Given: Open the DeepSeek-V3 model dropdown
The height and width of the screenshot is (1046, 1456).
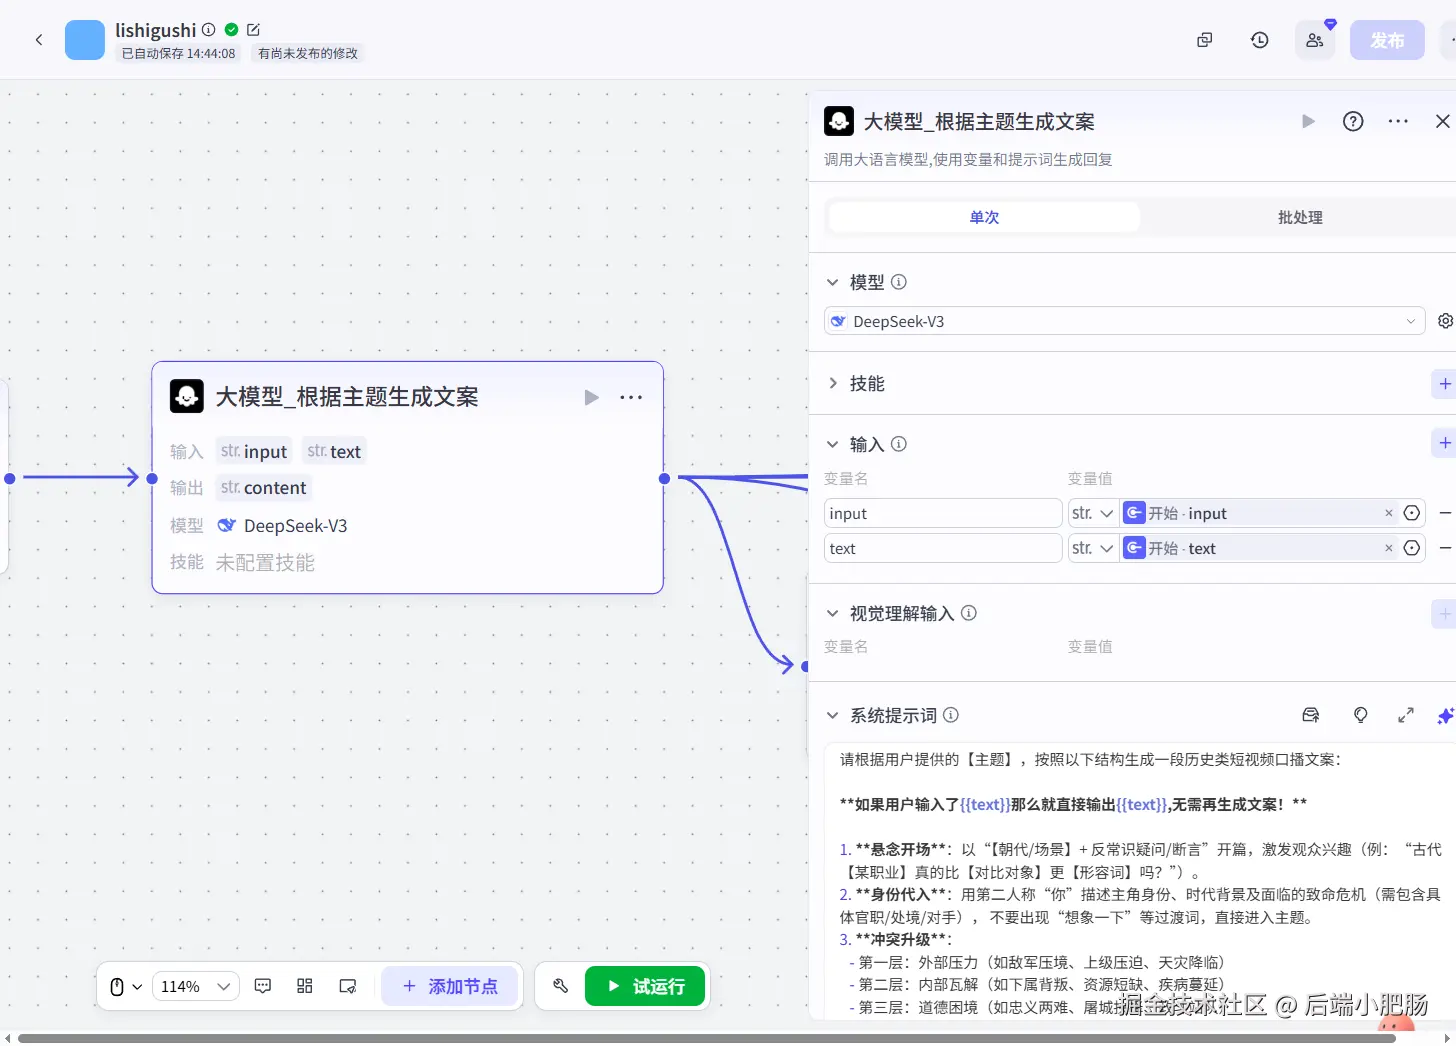Looking at the screenshot, I should point(1125,321).
